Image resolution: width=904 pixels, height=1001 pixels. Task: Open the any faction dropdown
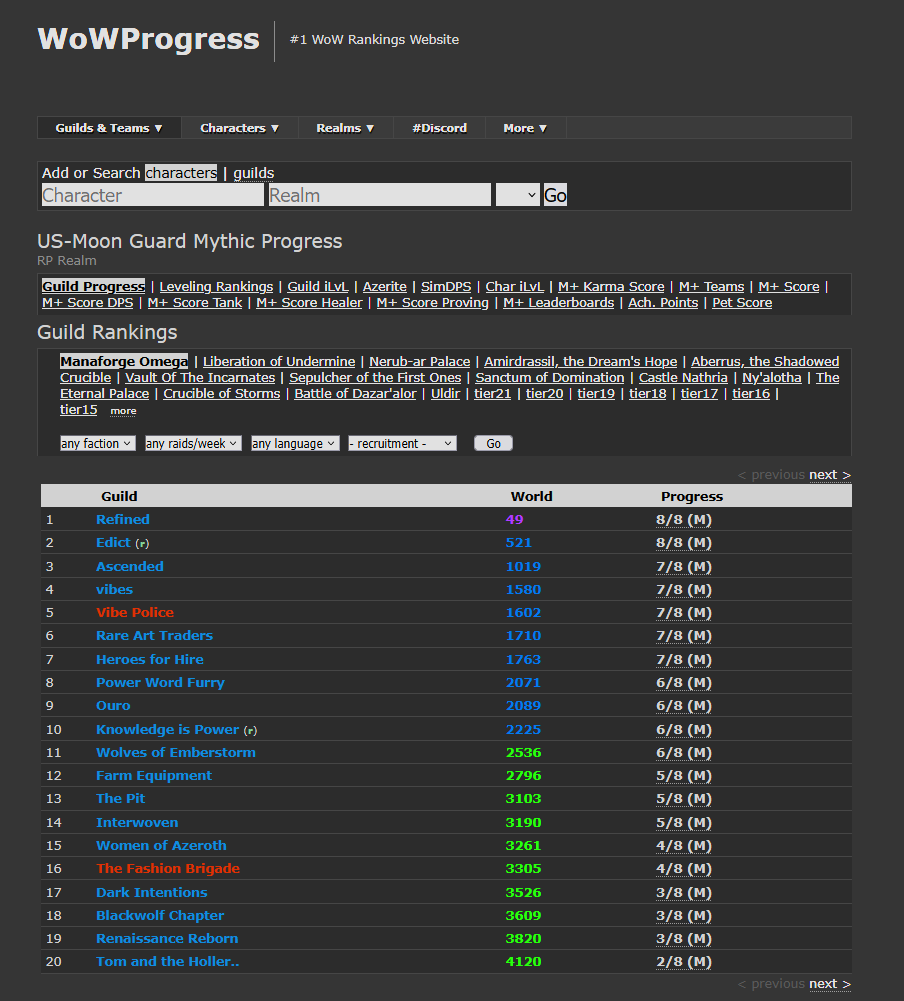[98, 443]
